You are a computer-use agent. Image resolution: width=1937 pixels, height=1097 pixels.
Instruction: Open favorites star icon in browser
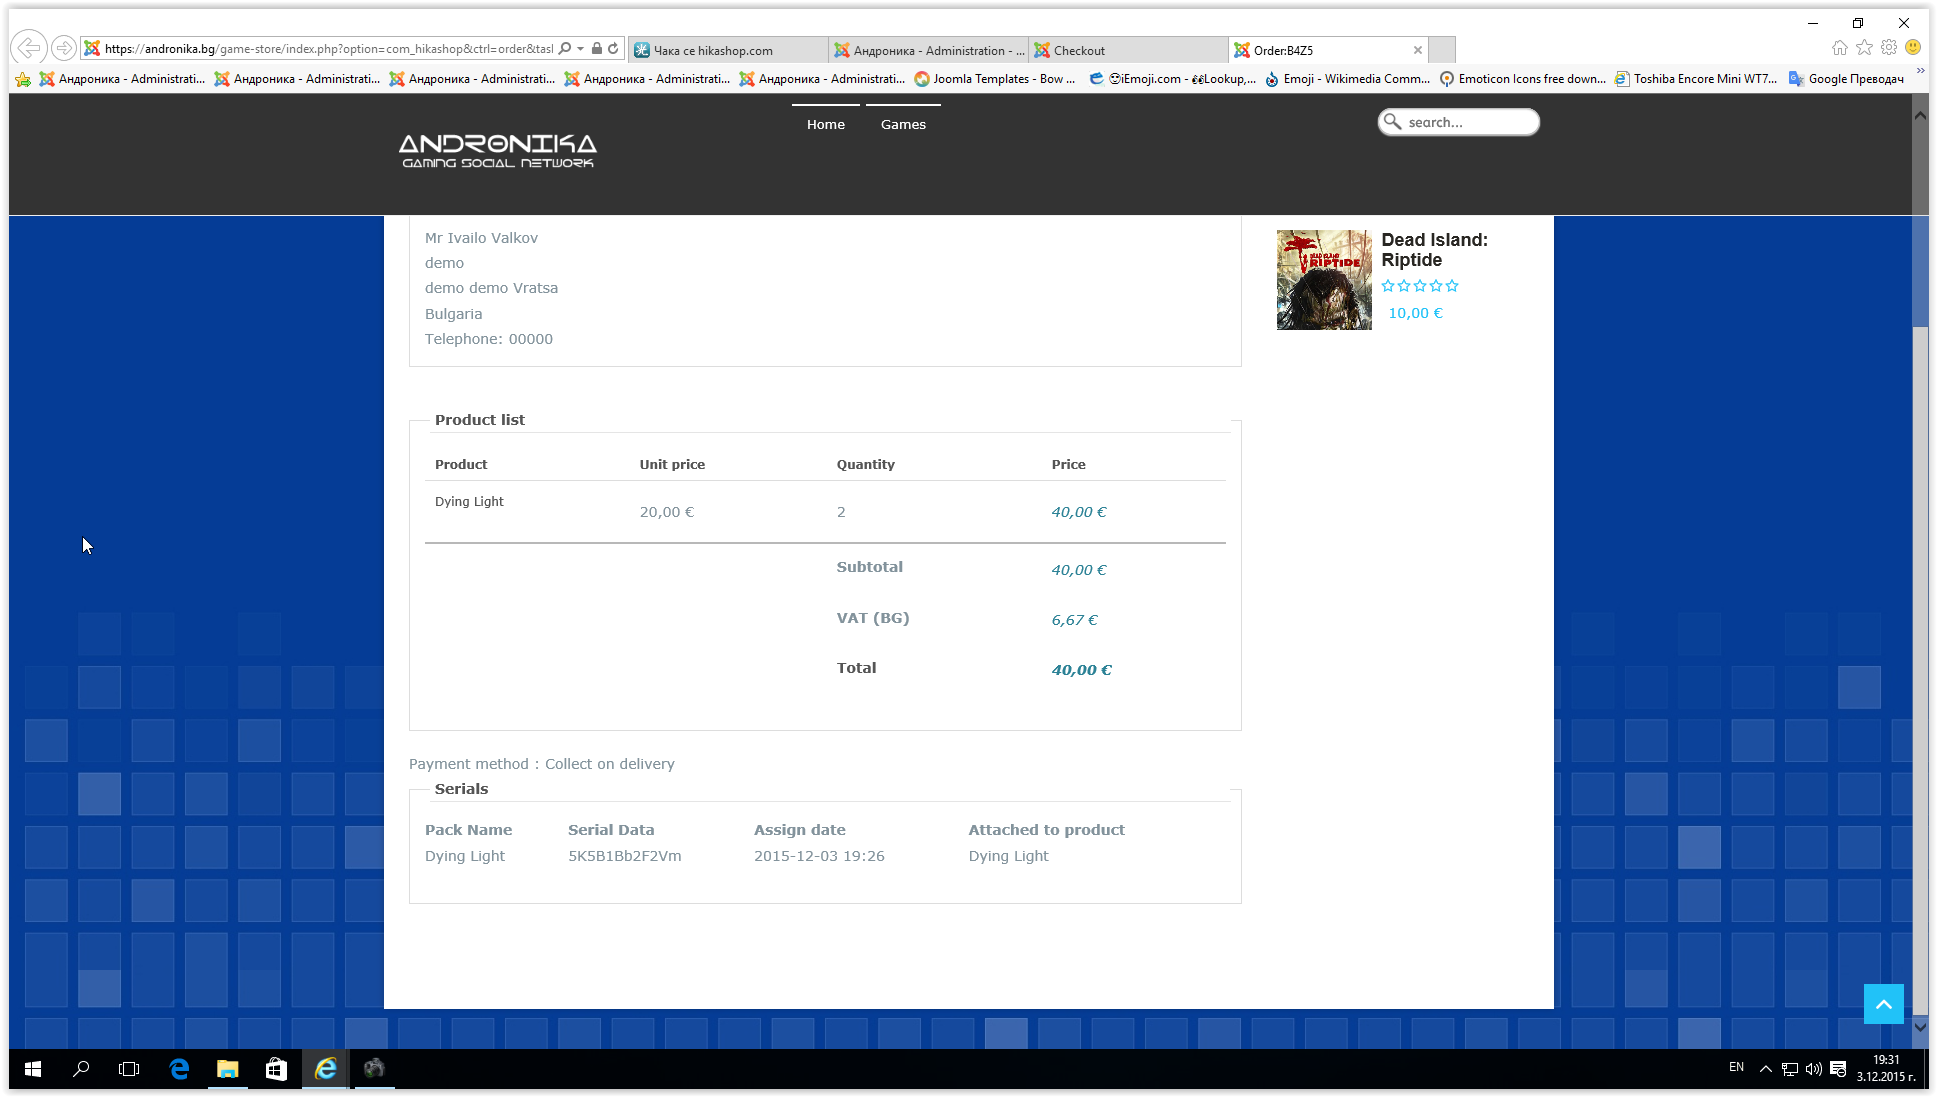pos(1864,48)
